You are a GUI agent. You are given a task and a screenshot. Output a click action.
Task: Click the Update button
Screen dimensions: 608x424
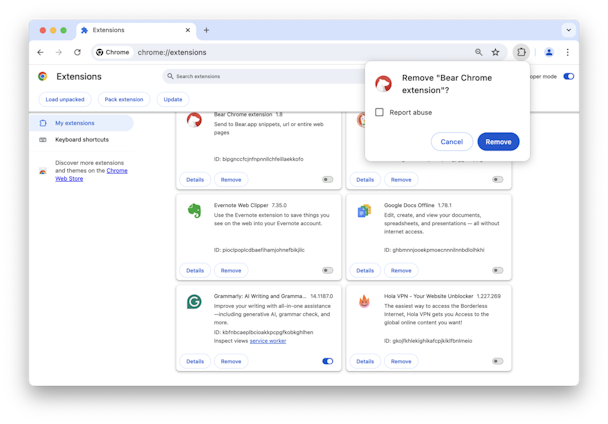173,99
